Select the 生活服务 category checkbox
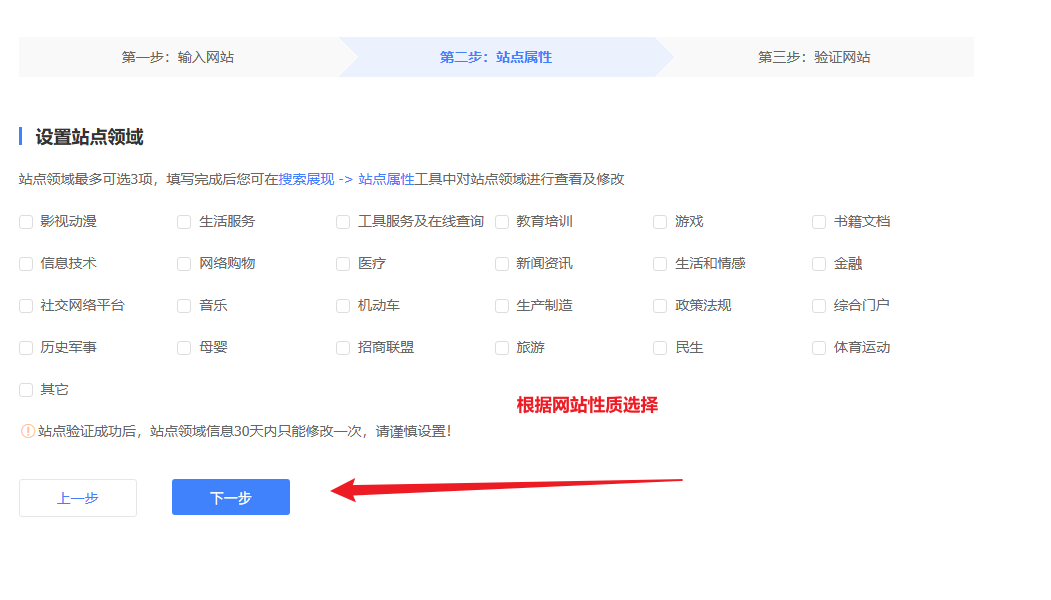This screenshot has height=600, width=1051. pos(184,222)
